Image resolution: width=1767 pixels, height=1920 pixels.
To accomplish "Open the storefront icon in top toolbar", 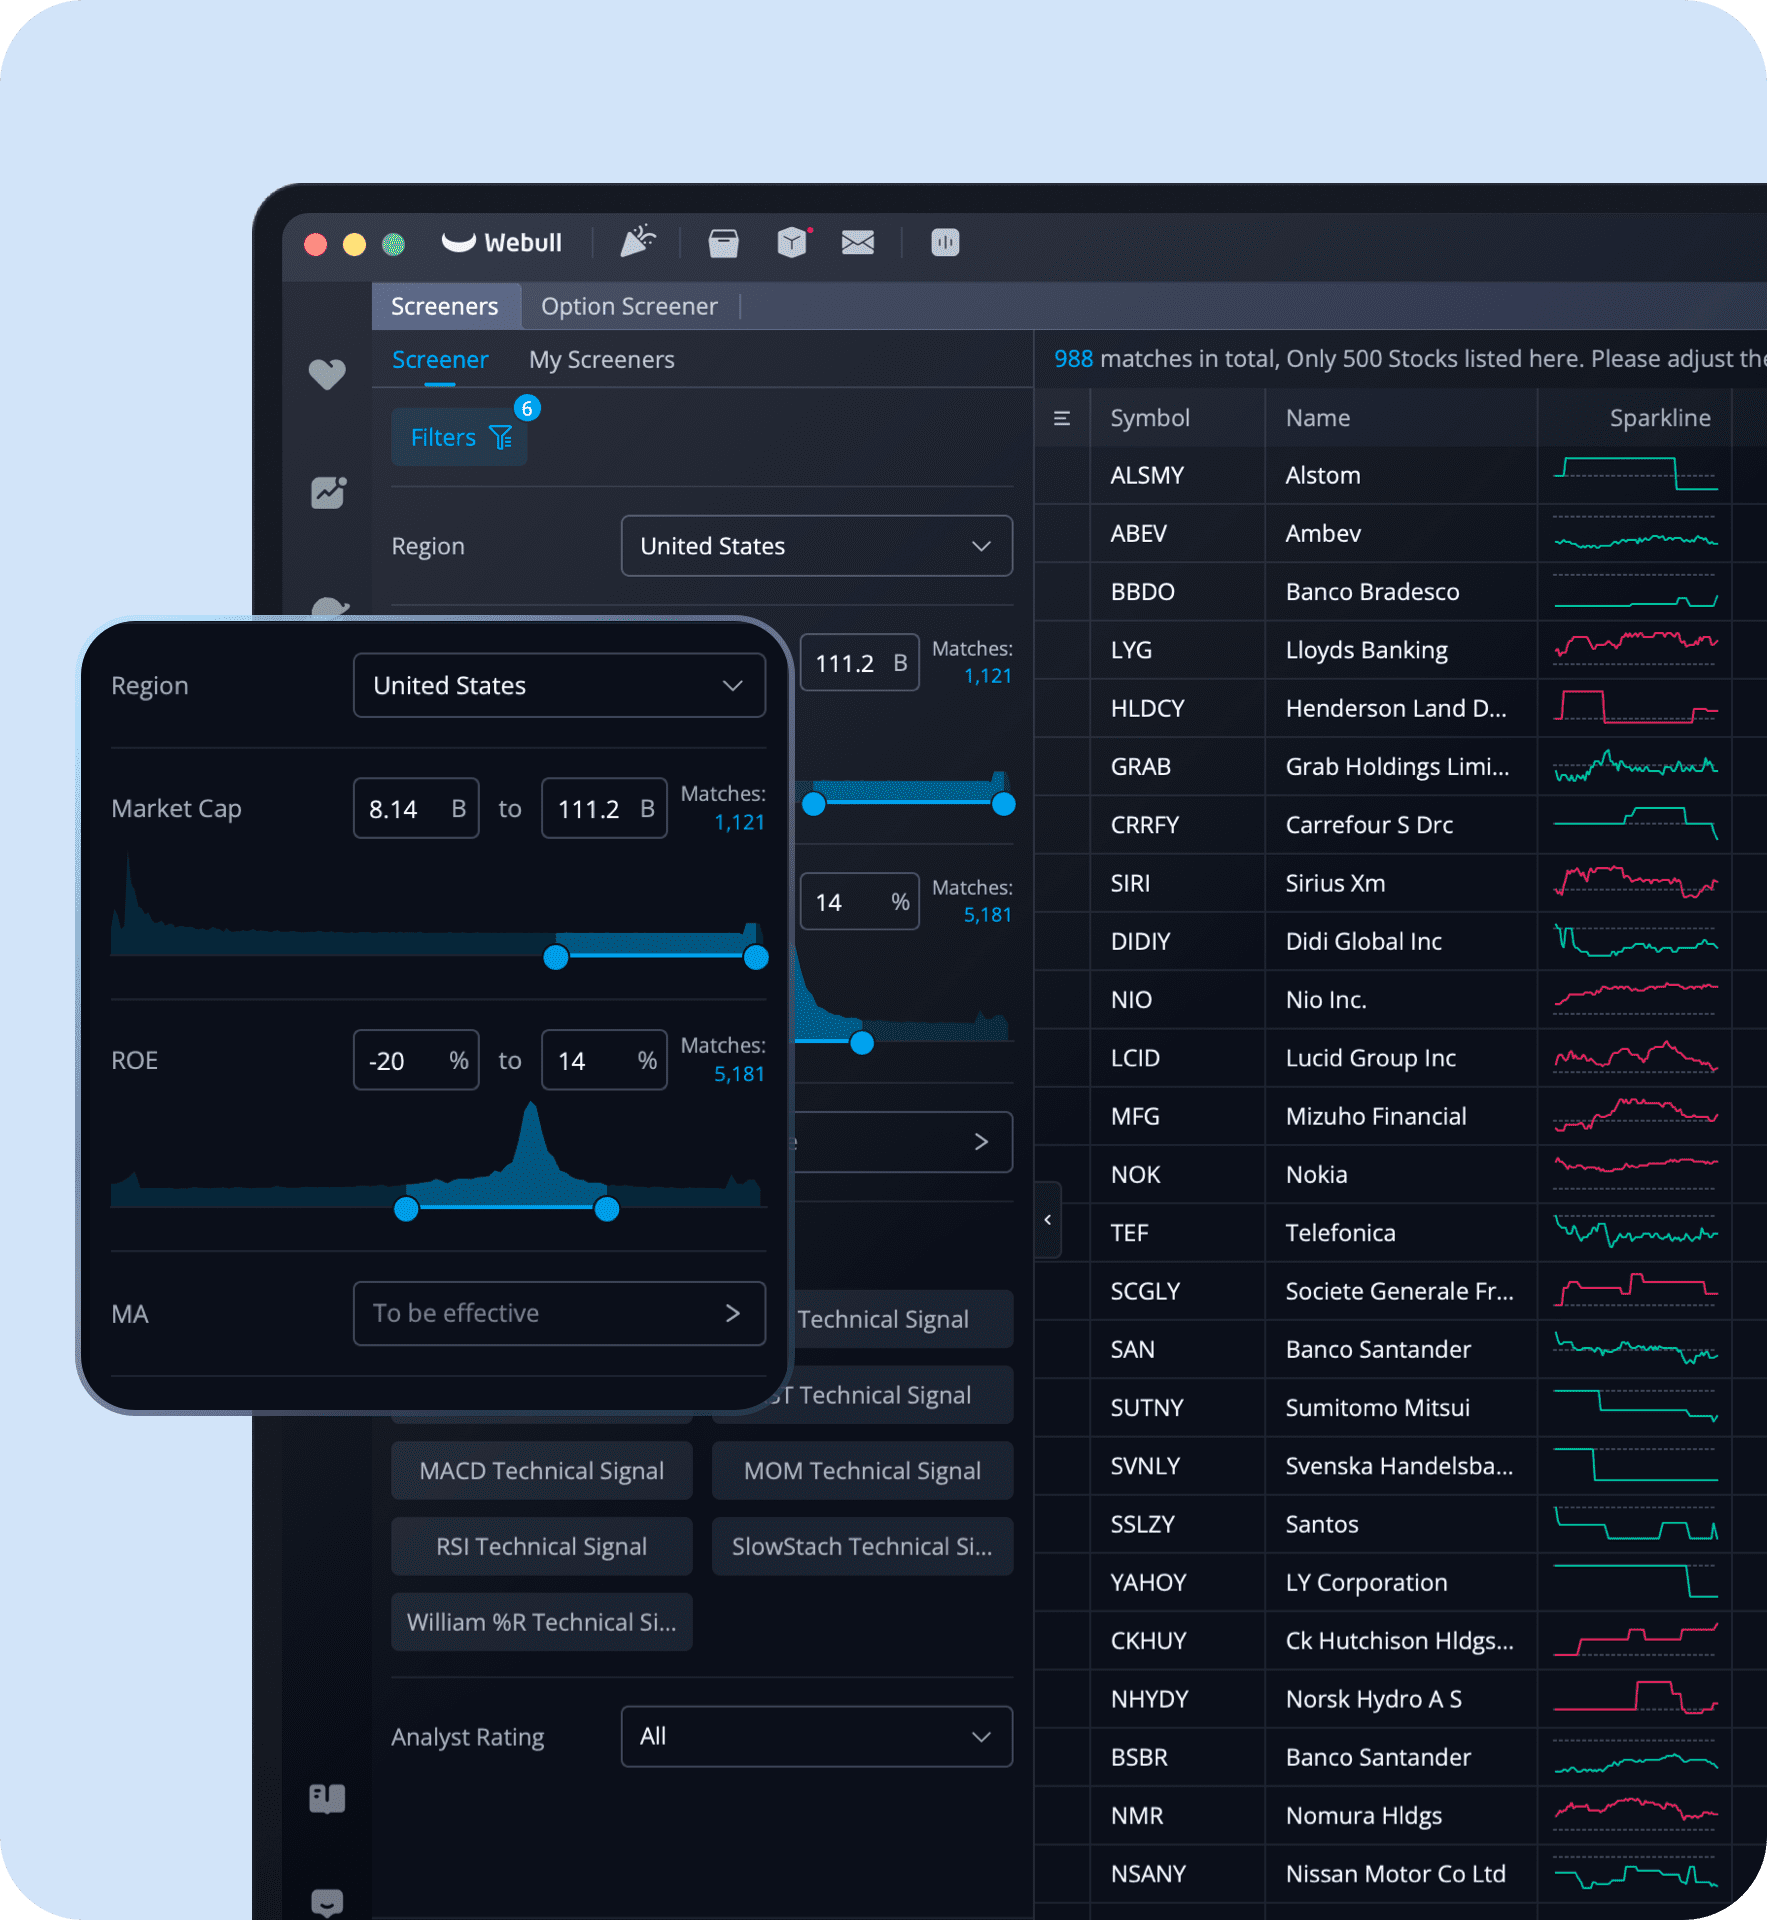I will click(x=723, y=243).
